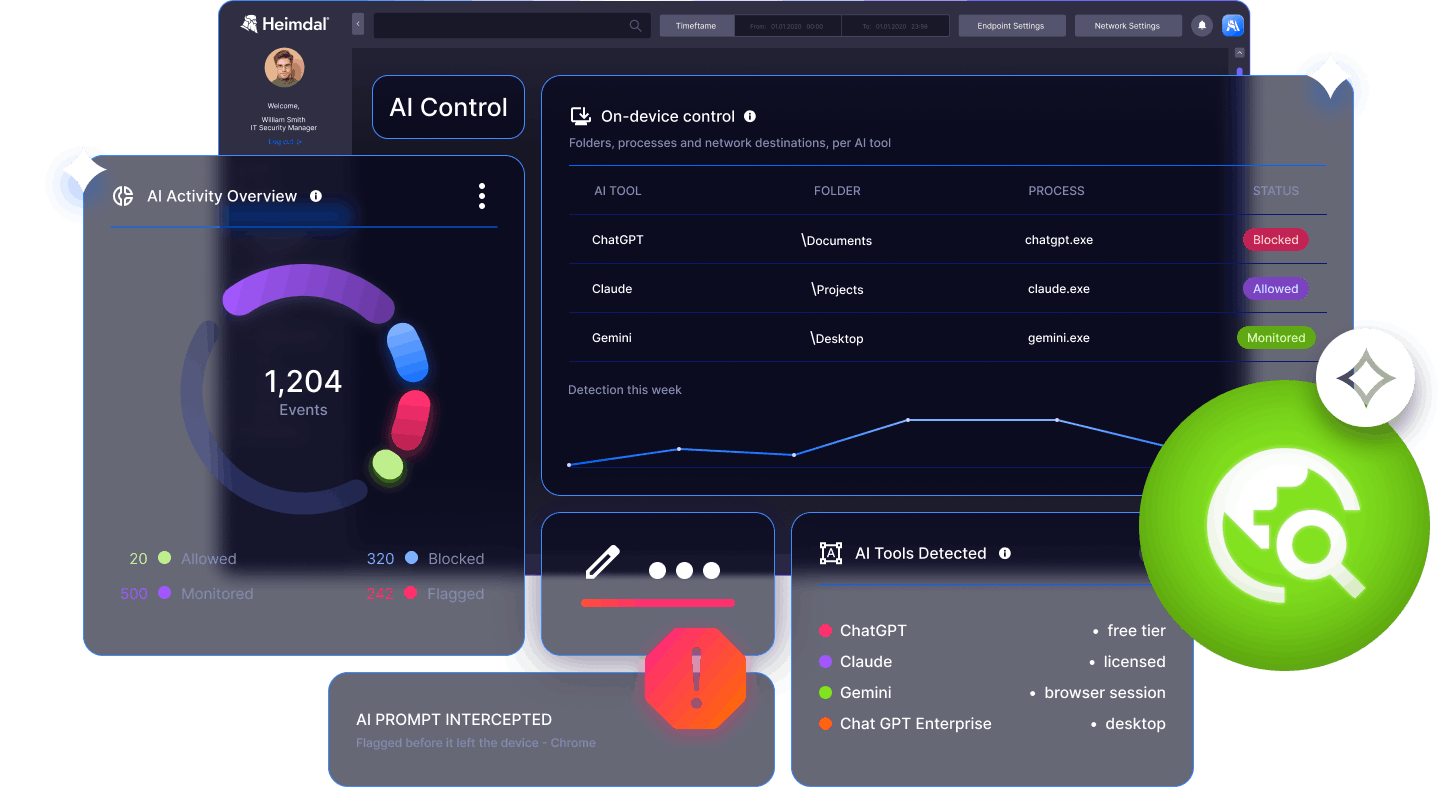1453x787 pixels.
Task: Click the \Projects folder cell
Action: [837, 290]
